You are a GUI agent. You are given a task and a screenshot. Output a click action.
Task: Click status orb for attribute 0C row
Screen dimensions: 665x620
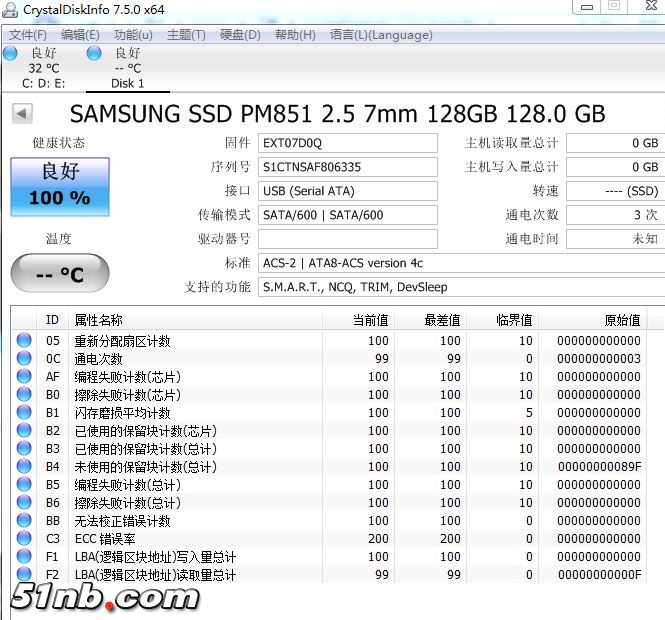[24, 358]
